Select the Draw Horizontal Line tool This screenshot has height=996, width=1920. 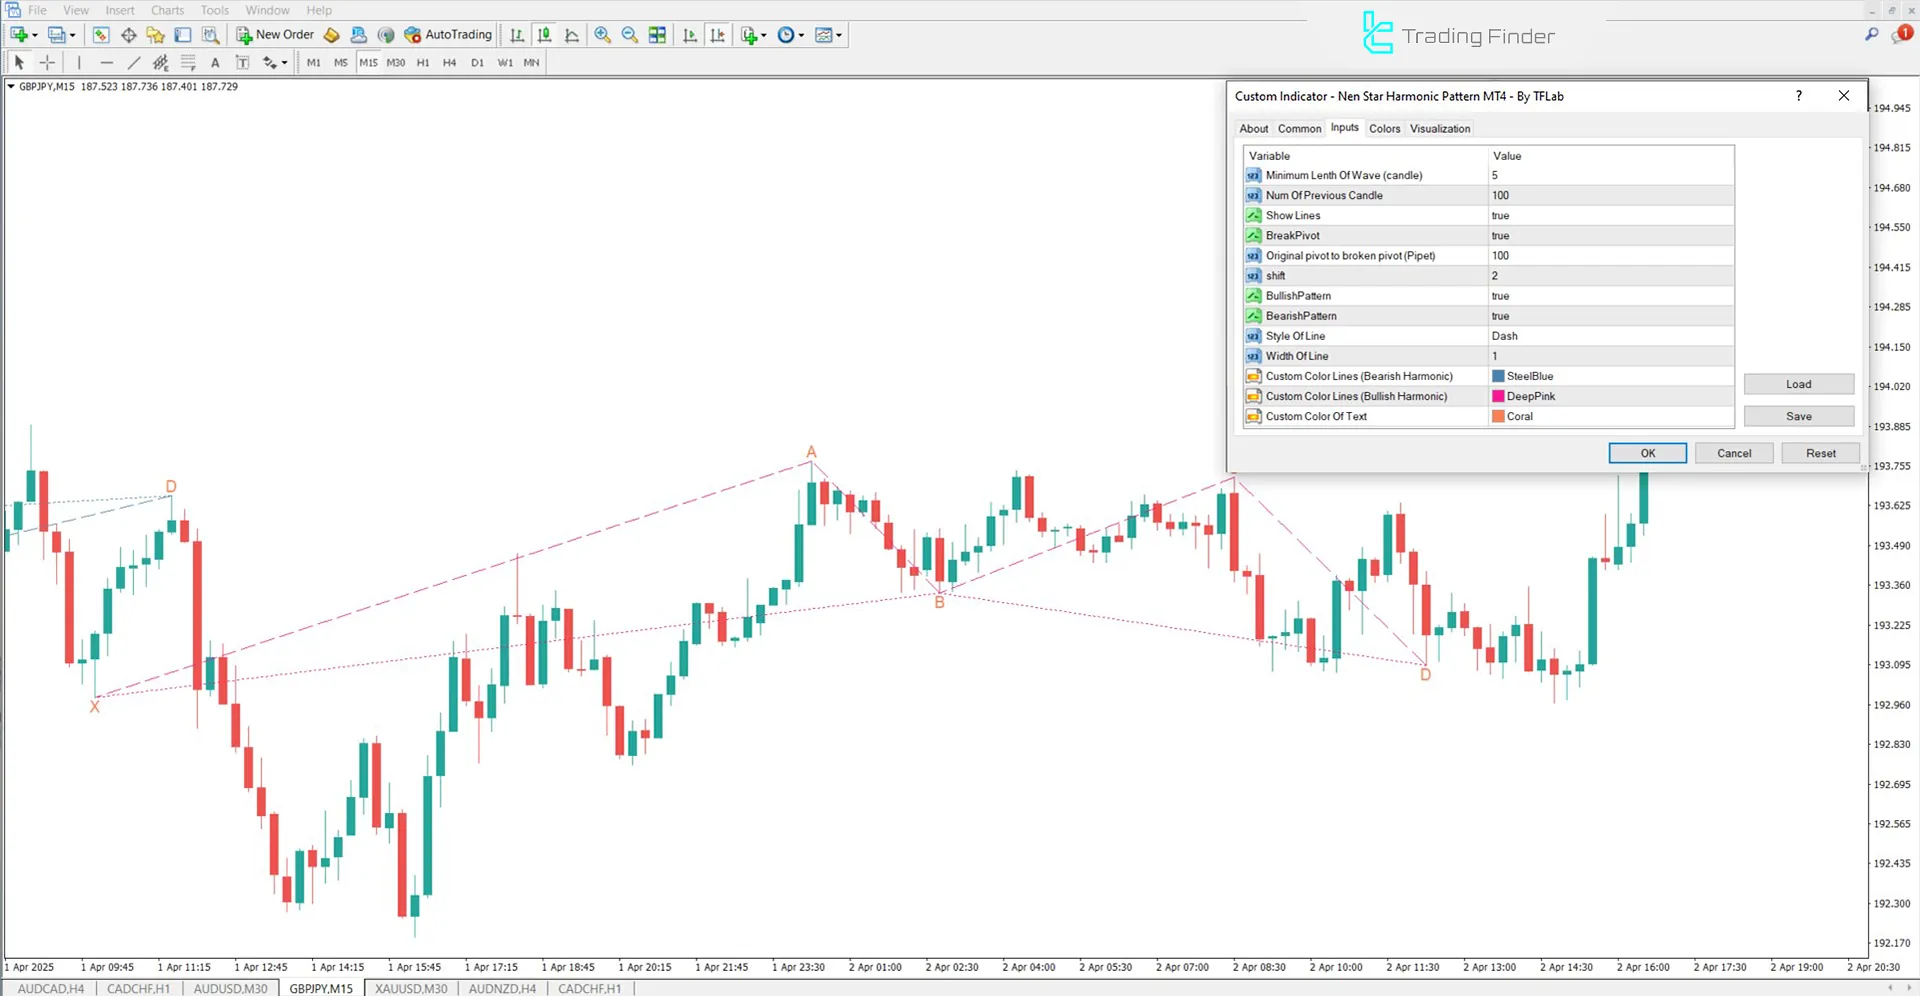(107, 62)
